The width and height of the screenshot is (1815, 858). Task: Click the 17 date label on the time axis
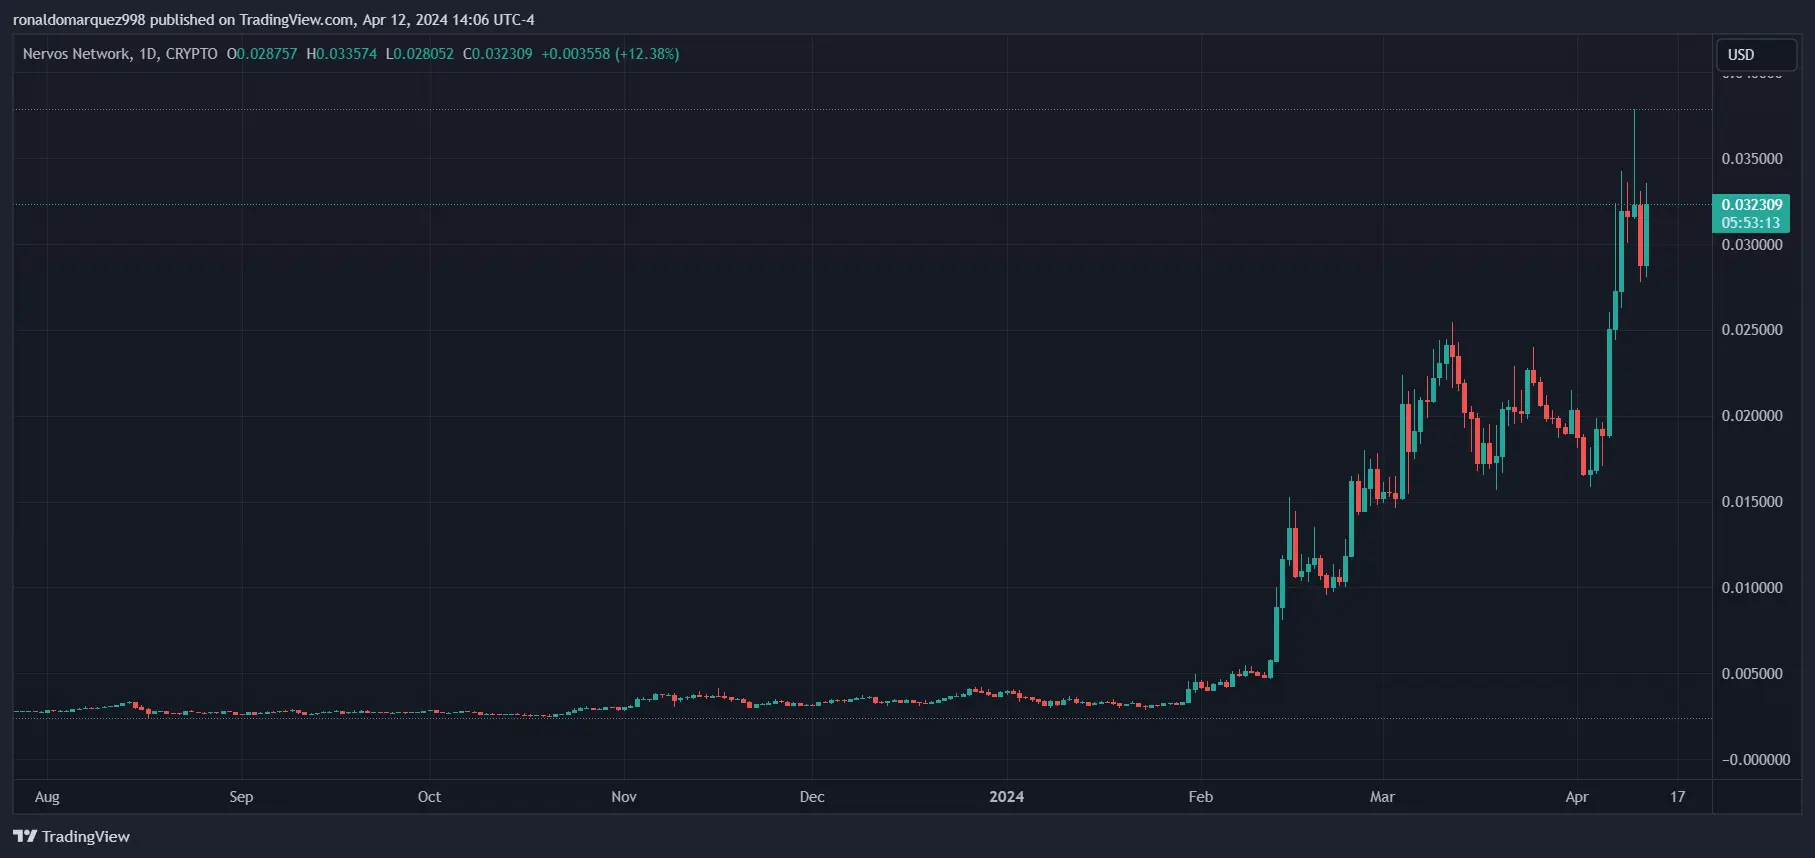click(x=1678, y=797)
